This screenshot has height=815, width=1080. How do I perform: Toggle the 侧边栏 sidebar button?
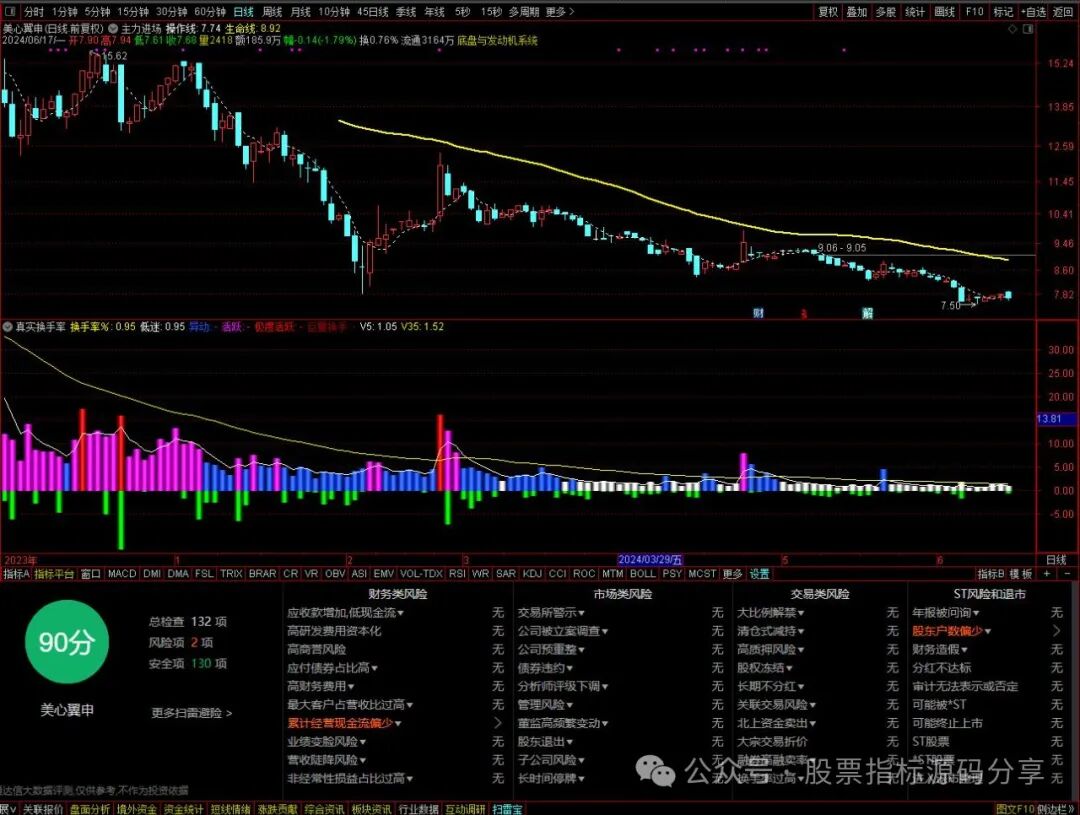pos(1056,809)
